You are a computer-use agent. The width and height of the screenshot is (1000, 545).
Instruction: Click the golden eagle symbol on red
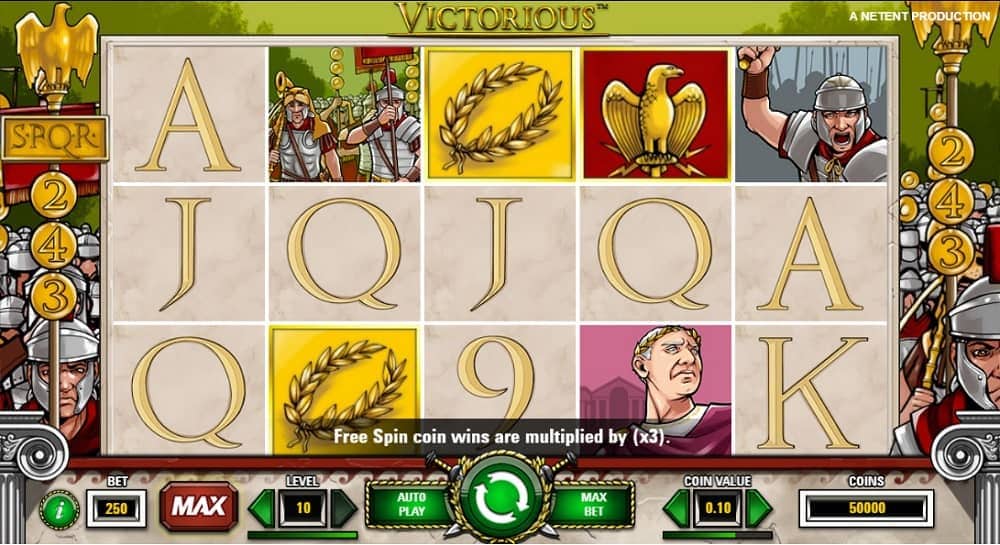point(656,114)
